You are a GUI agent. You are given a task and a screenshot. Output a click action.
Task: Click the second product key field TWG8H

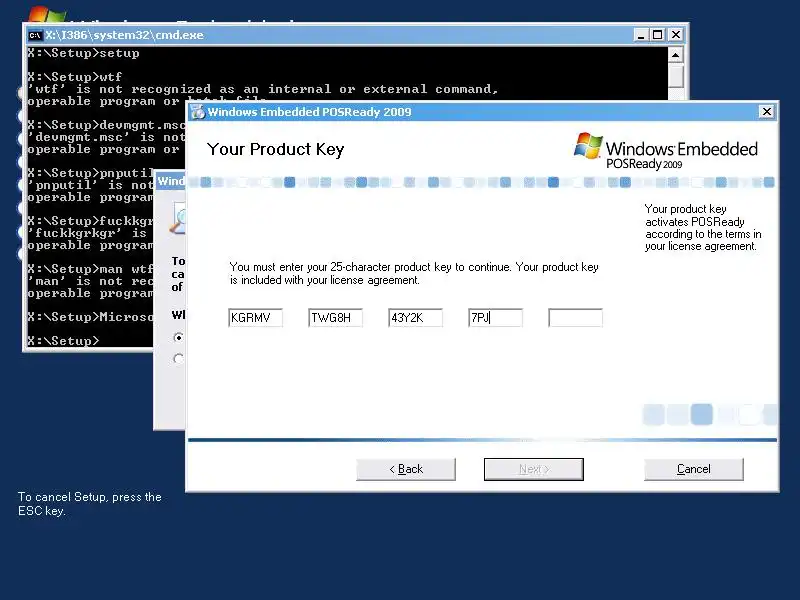coord(335,318)
